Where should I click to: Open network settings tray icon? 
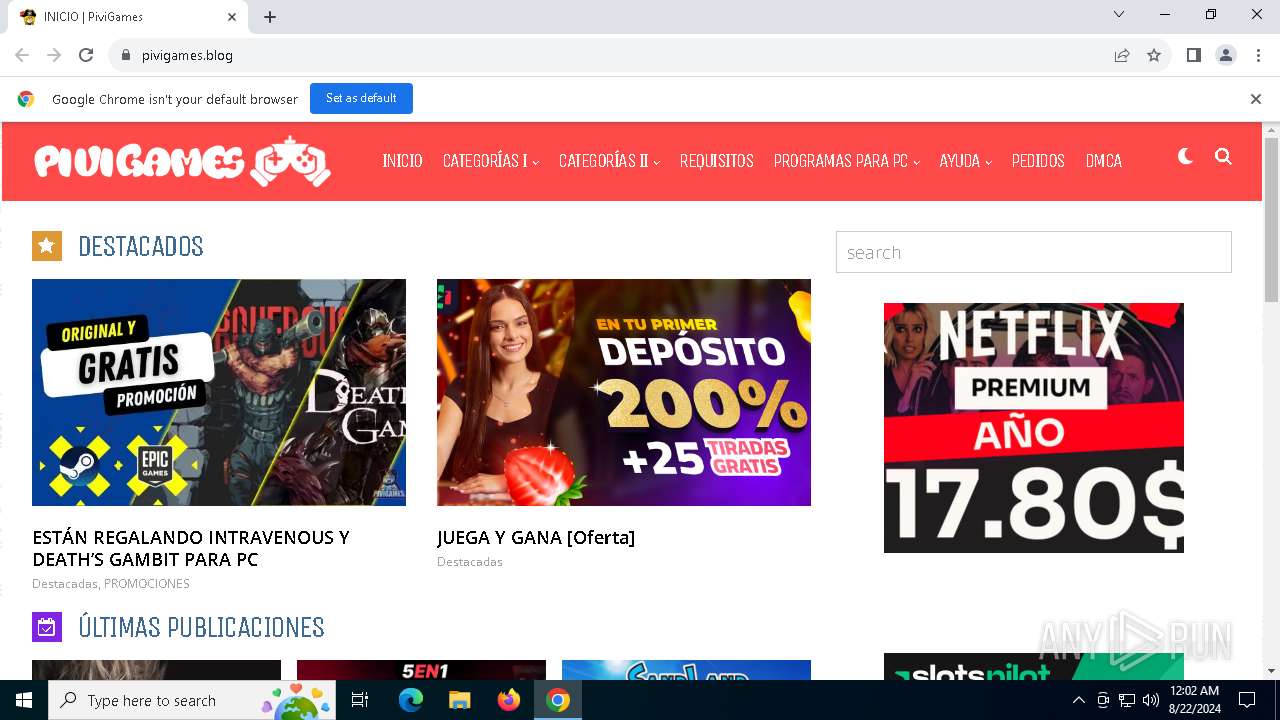coord(1127,700)
